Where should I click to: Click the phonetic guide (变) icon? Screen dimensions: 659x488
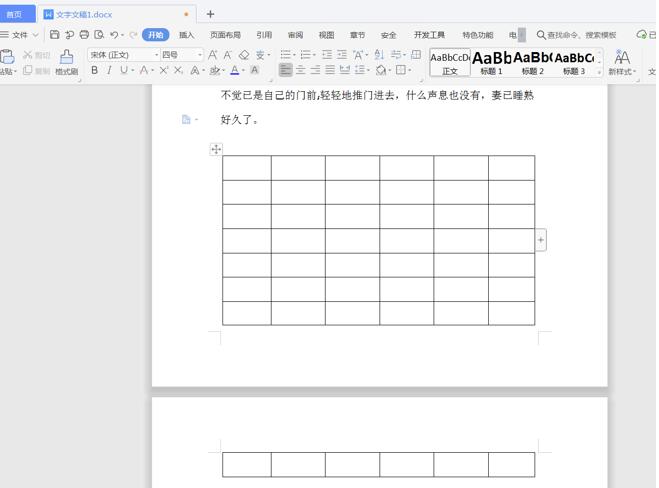tap(260, 55)
